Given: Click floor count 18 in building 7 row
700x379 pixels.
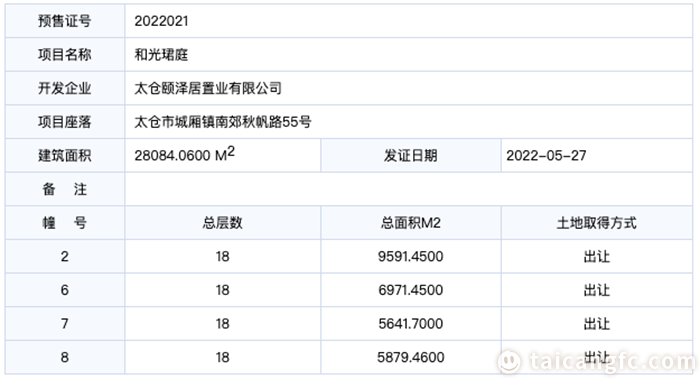Looking at the screenshot, I should point(223,323).
